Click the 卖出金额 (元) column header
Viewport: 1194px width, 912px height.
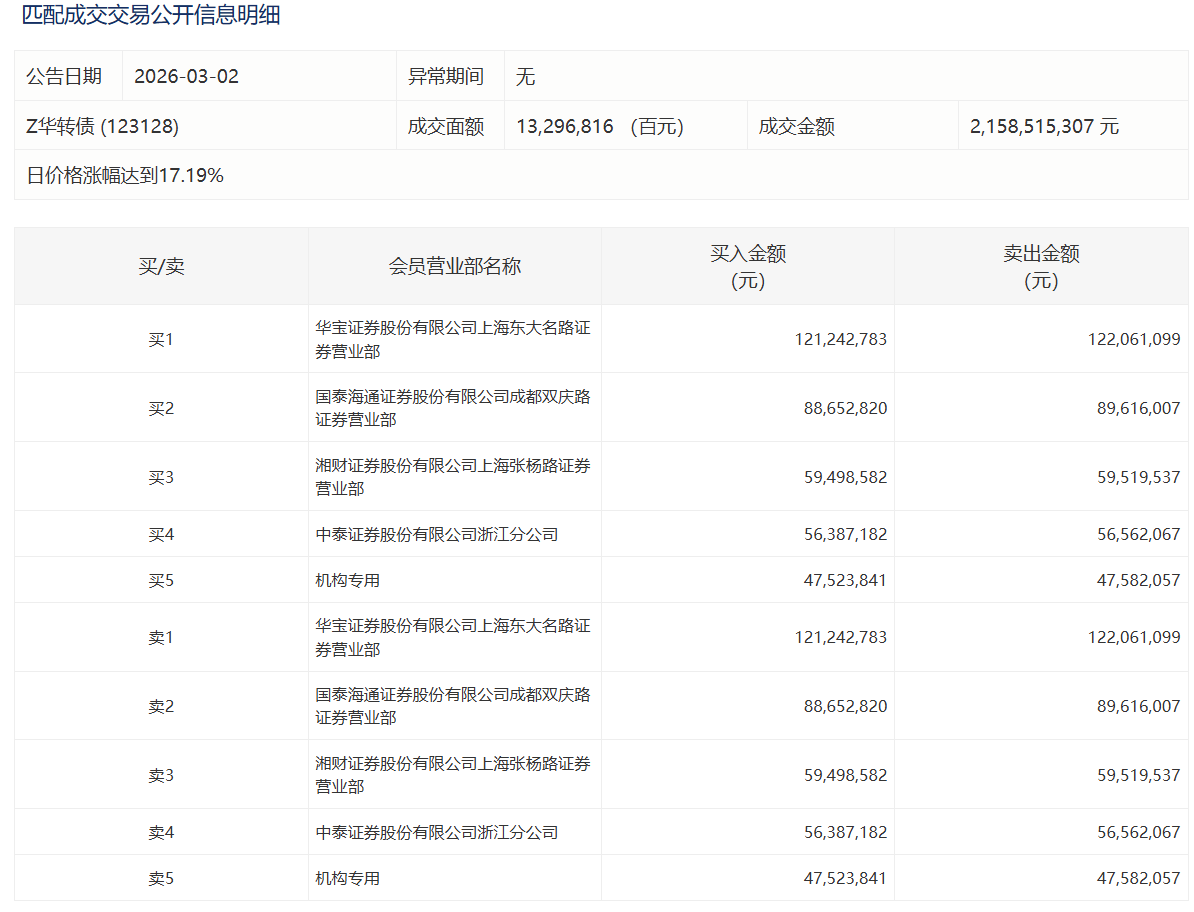coord(1041,266)
